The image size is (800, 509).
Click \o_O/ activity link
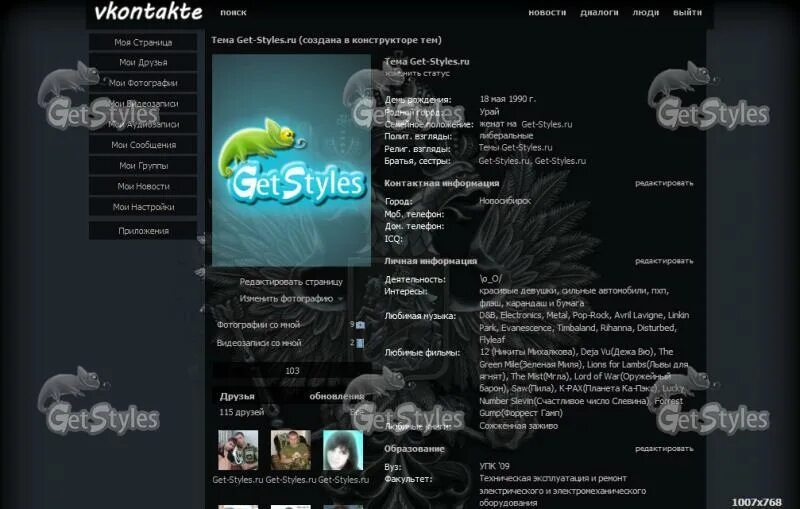(x=490, y=279)
